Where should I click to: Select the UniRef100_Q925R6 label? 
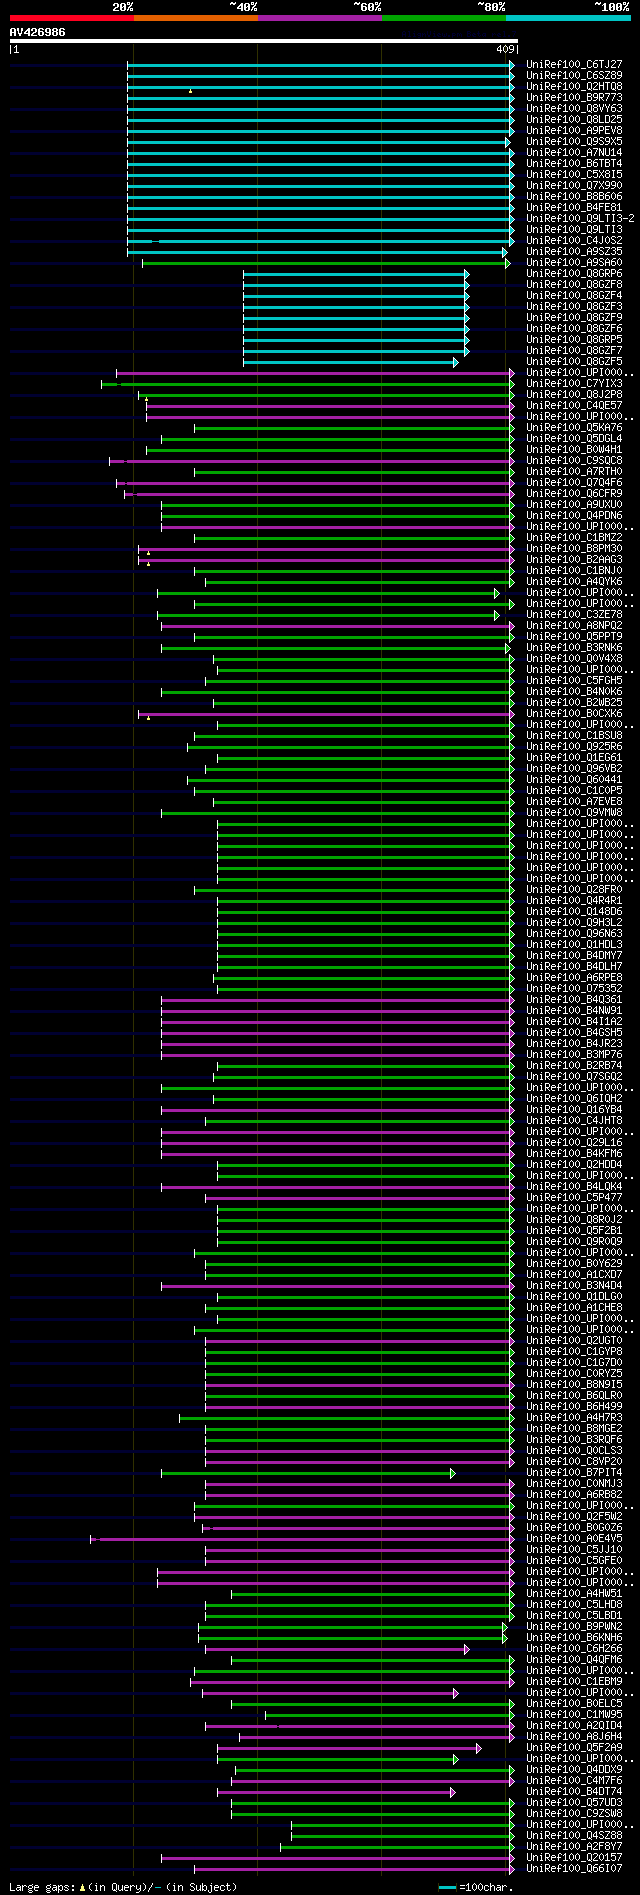pyautogui.click(x=574, y=746)
